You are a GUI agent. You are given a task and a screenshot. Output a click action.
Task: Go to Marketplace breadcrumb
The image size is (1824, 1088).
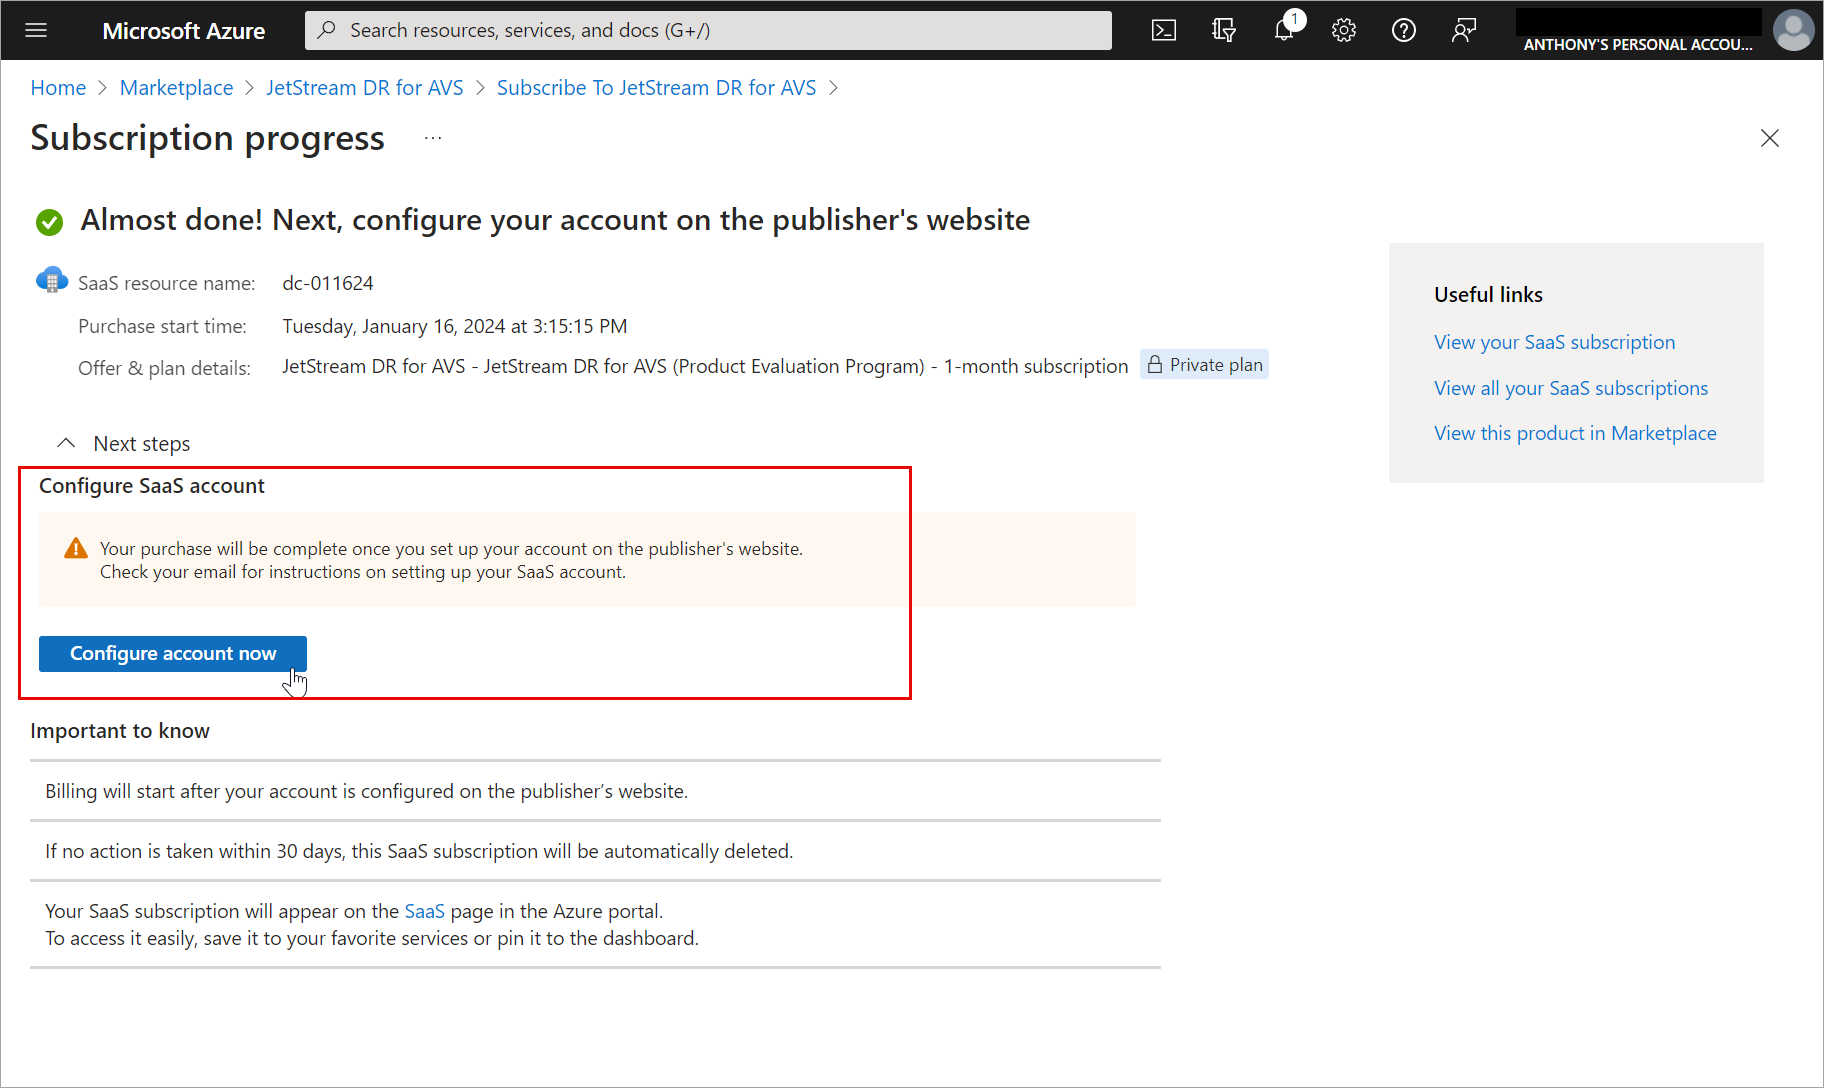(x=176, y=88)
